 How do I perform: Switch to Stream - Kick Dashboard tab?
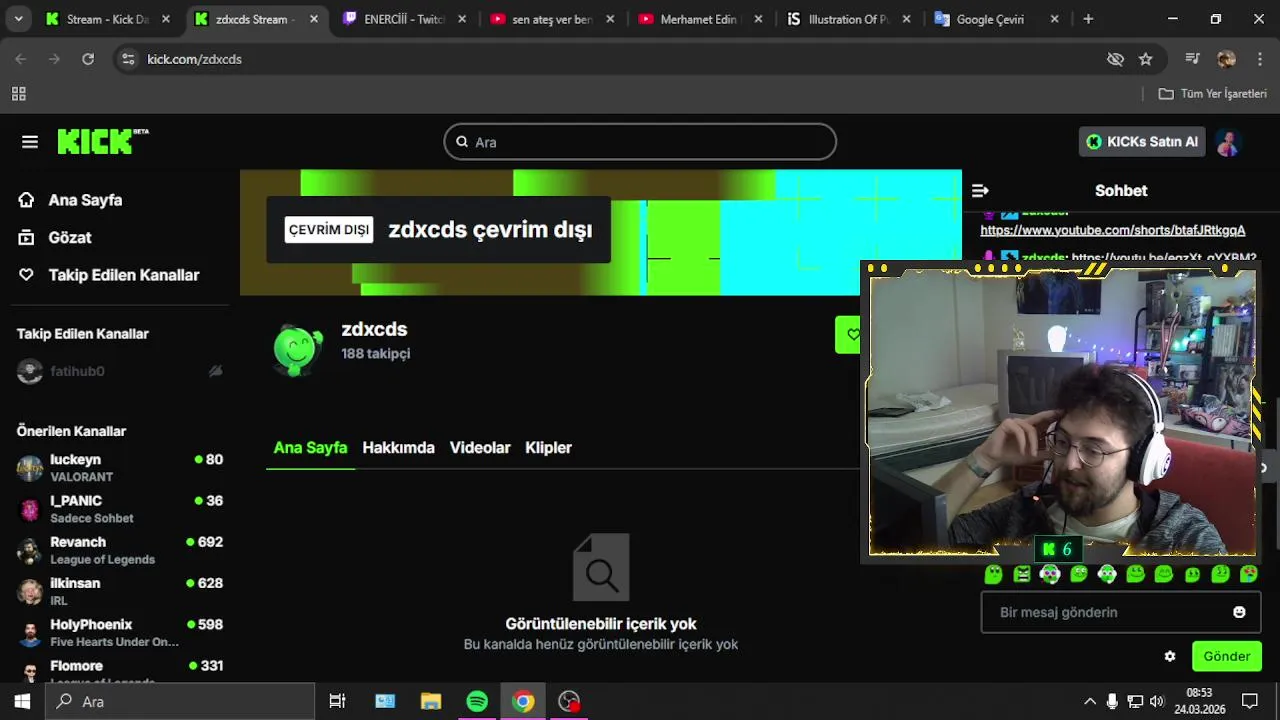tap(108, 19)
